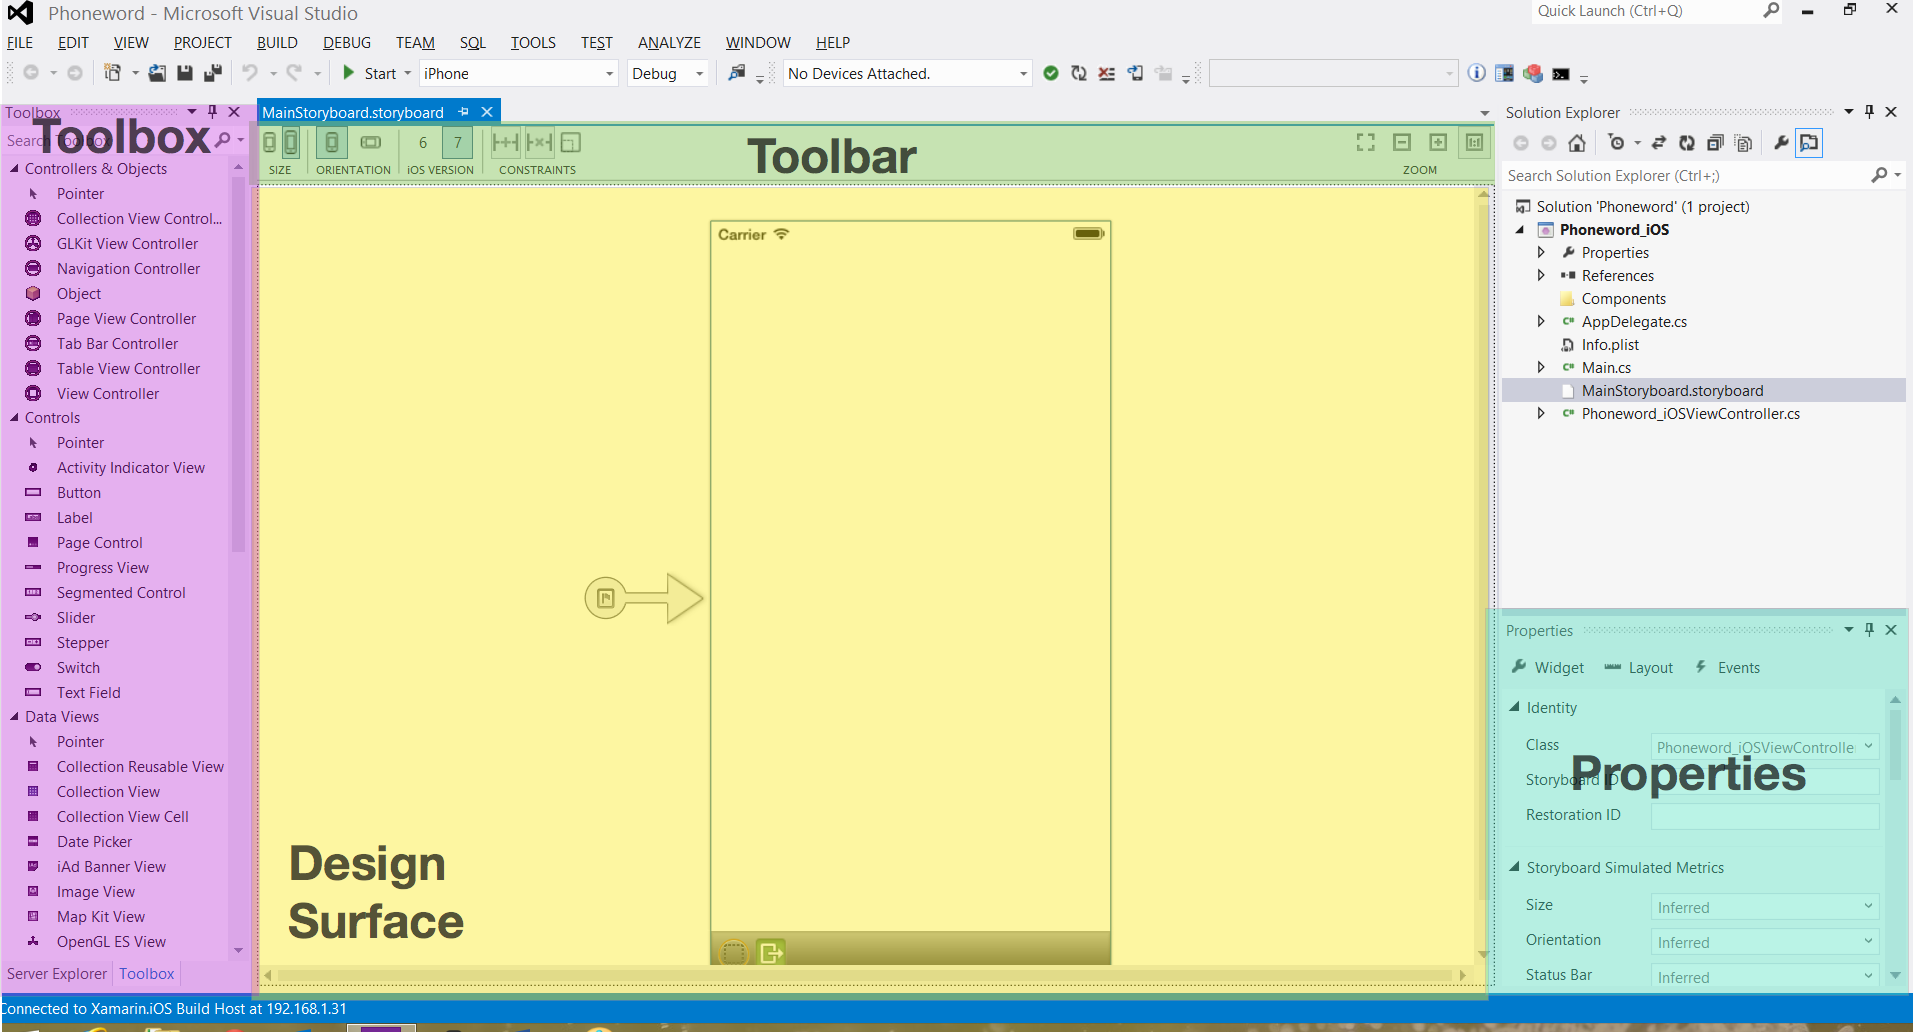Click the fit-to-screen zoom icon
The image size is (1913, 1032).
click(x=1365, y=142)
